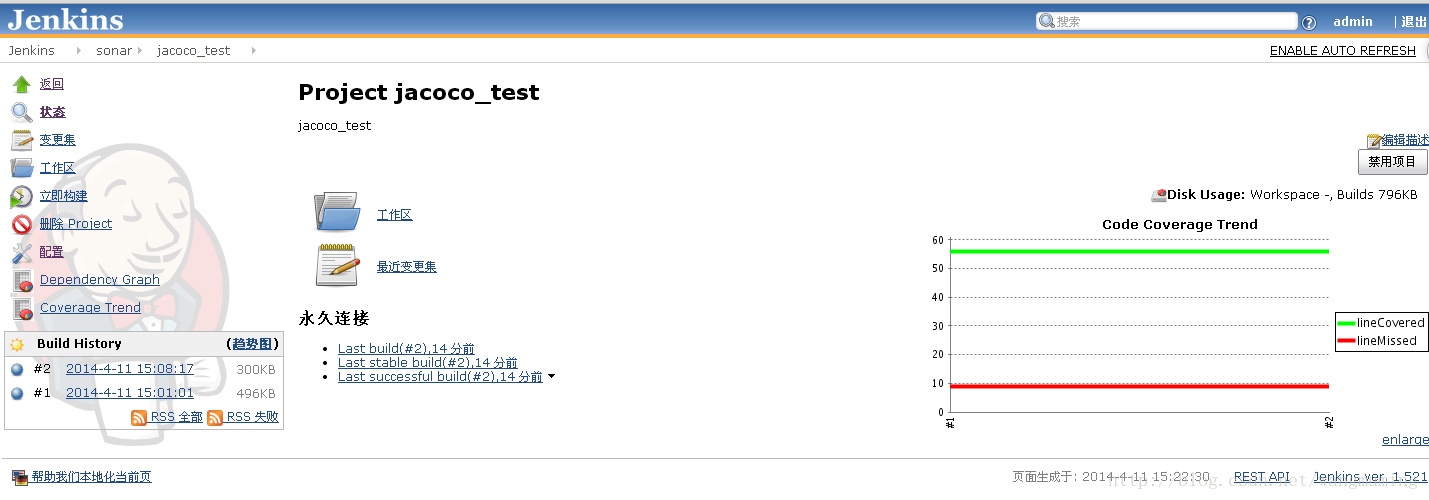1429x500 pixels.
Task: Expand arrow after Jenkins breadcrumb
Action: click(x=78, y=50)
